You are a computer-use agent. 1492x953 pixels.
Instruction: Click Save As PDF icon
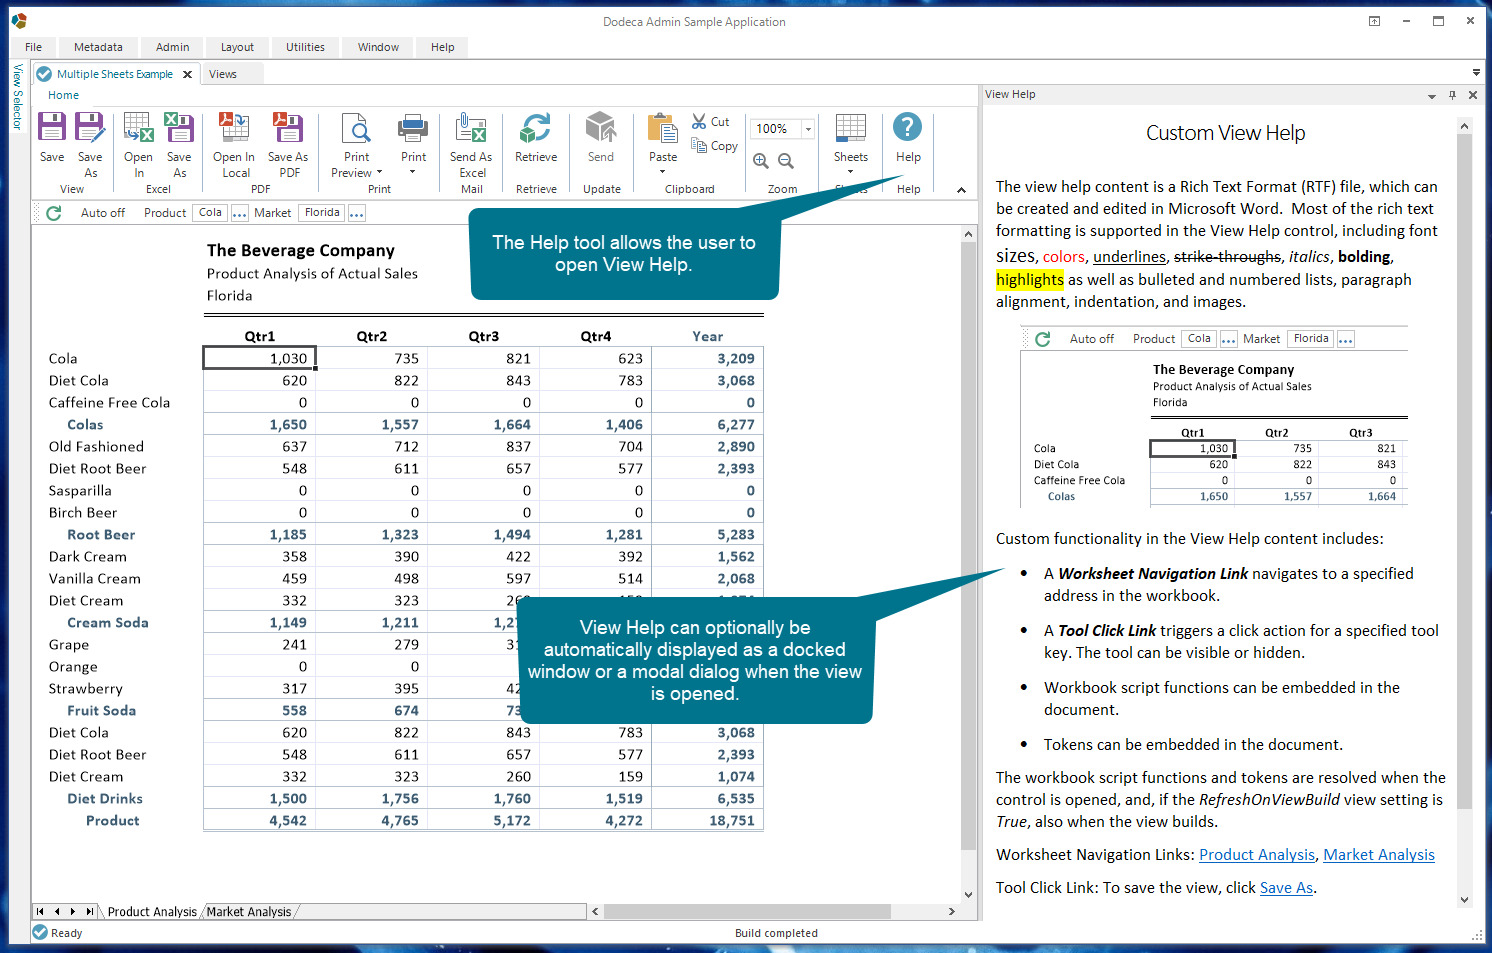(288, 127)
